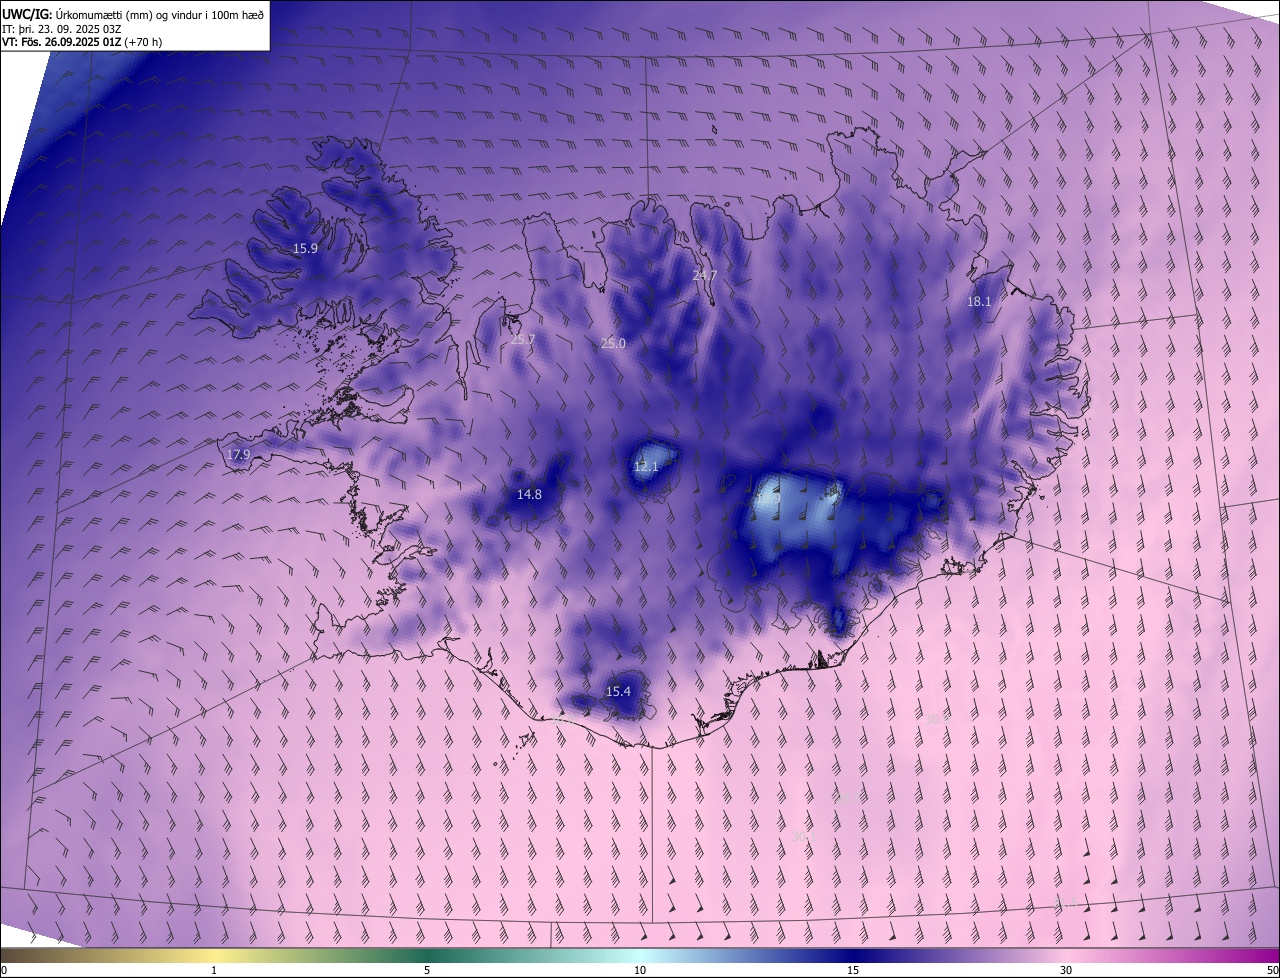Click the 17.9 value on the western peninsula
Screen dimensions: 1280x978
point(238,454)
